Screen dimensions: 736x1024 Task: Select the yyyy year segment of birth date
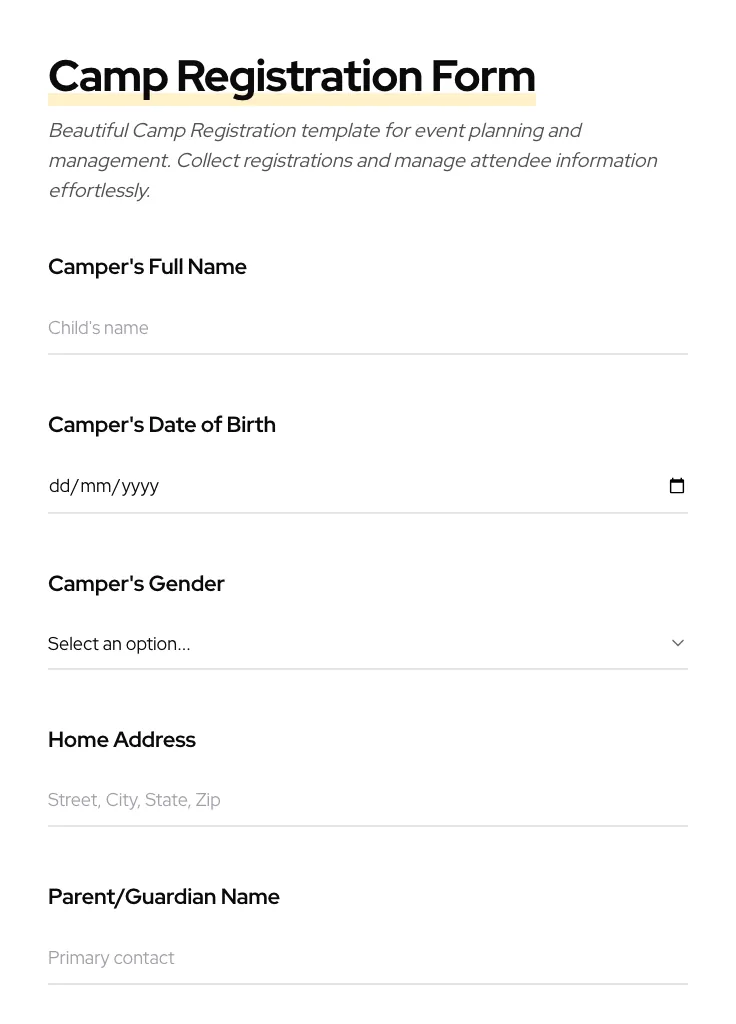click(140, 486)
